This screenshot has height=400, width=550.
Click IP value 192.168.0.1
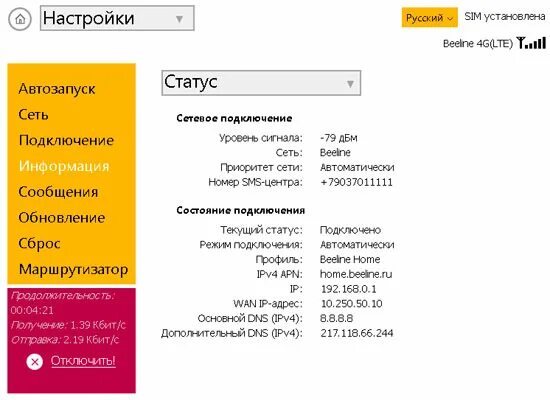point(349,289)
